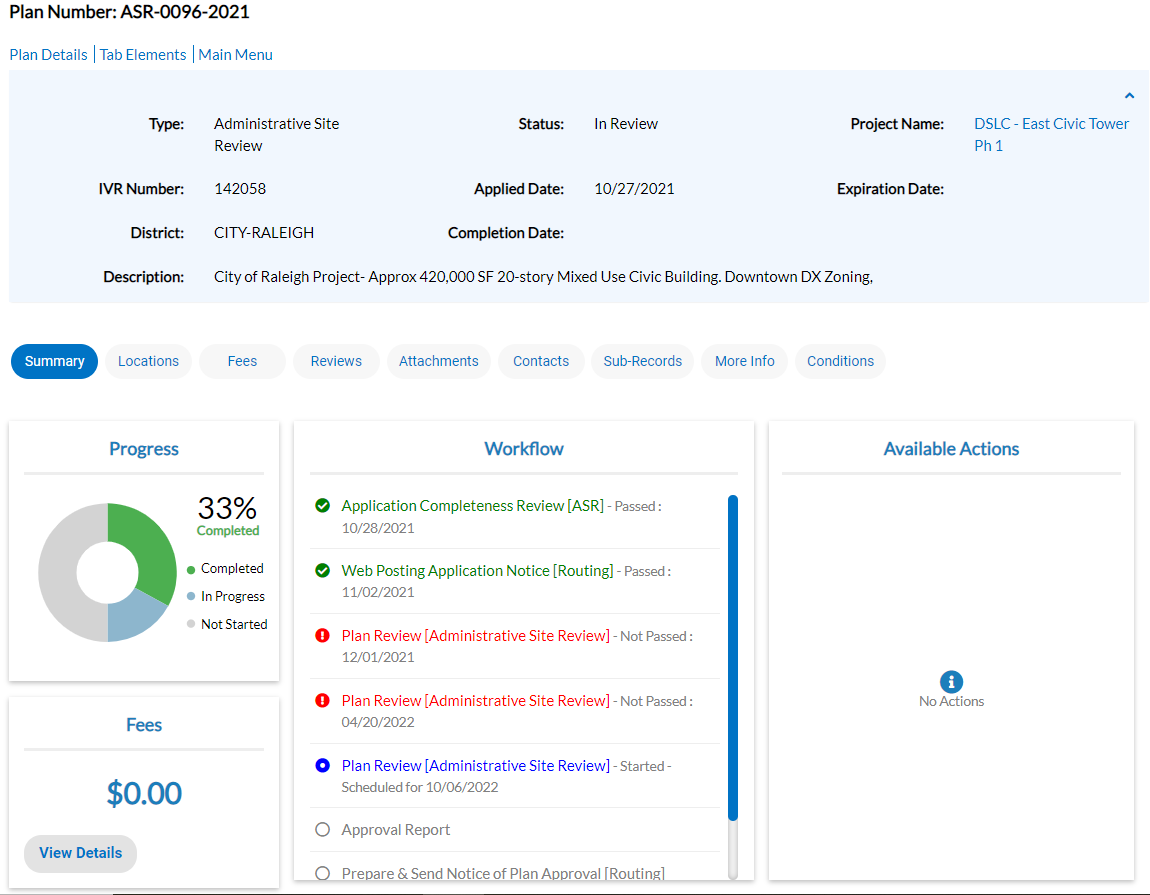
Task: Follow the Main Menu link
Action: 236,55
